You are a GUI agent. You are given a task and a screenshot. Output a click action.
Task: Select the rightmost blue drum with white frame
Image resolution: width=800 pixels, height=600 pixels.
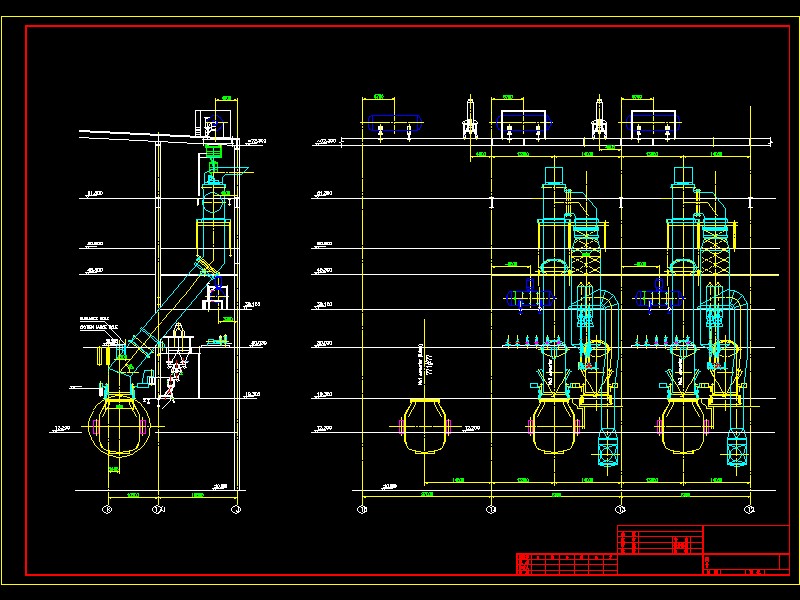(x=653, y=124)
